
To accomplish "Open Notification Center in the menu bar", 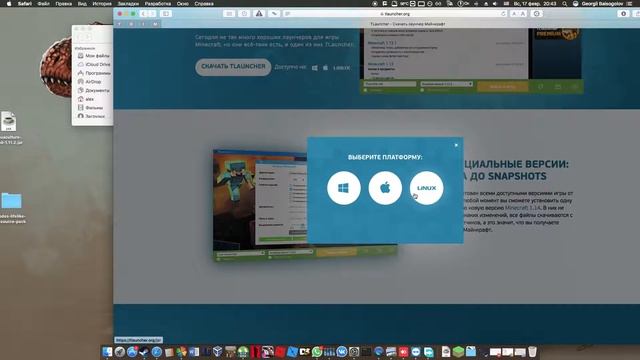I will [629, 4].
